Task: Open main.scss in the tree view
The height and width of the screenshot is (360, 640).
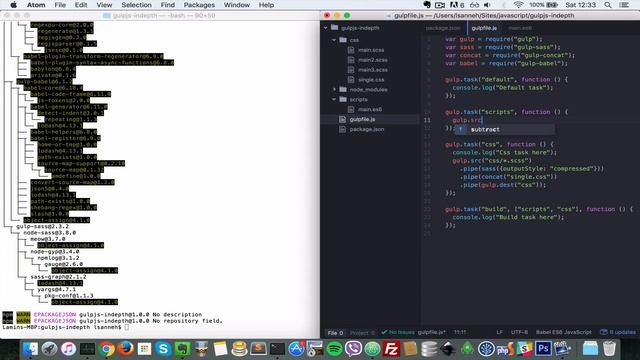Action: coord(371,50)
